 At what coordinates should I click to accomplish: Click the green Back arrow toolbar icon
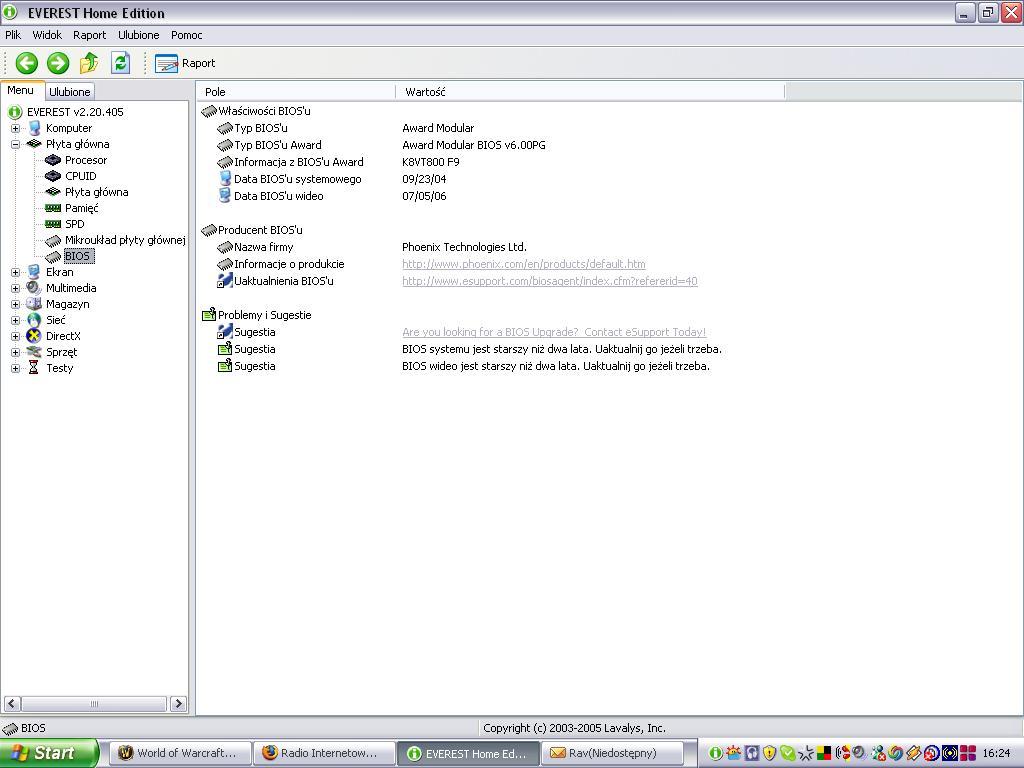coord(27,63)
